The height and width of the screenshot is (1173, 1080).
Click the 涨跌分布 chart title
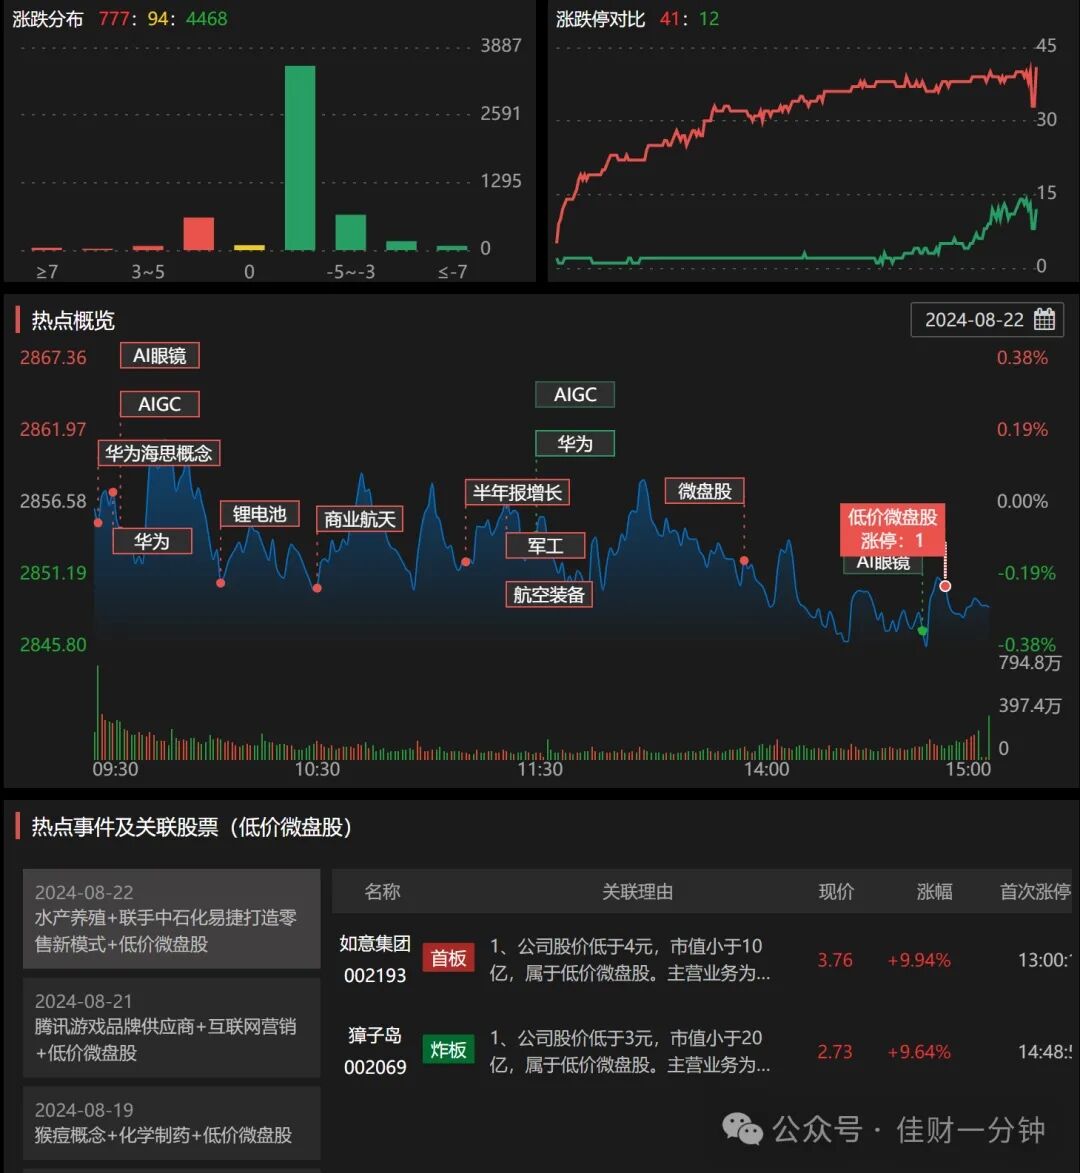[x=47, y=19]
